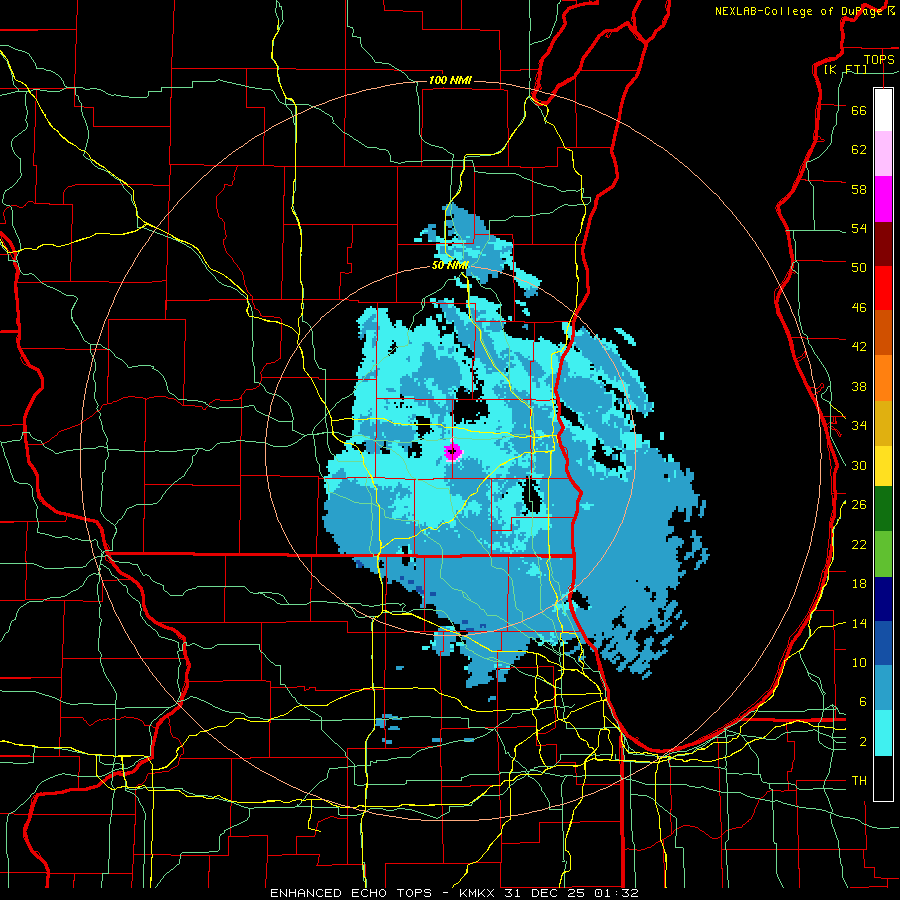
Task: Click the magenta KMKX radar site marker
Action: click(x=452, y=452)
